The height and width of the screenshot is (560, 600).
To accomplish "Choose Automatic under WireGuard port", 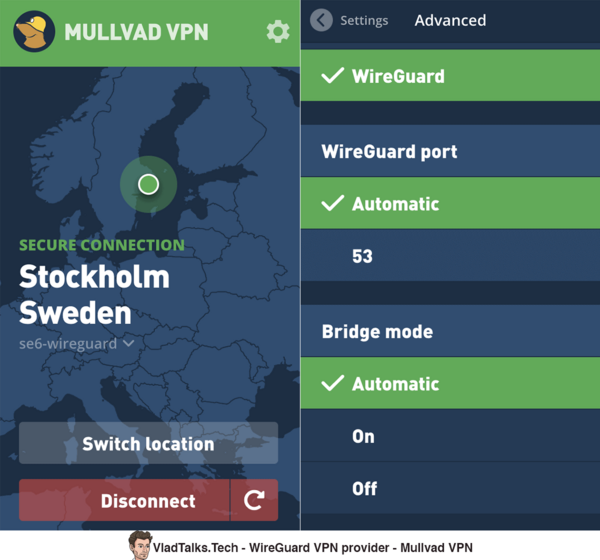I will pos(450,203).
